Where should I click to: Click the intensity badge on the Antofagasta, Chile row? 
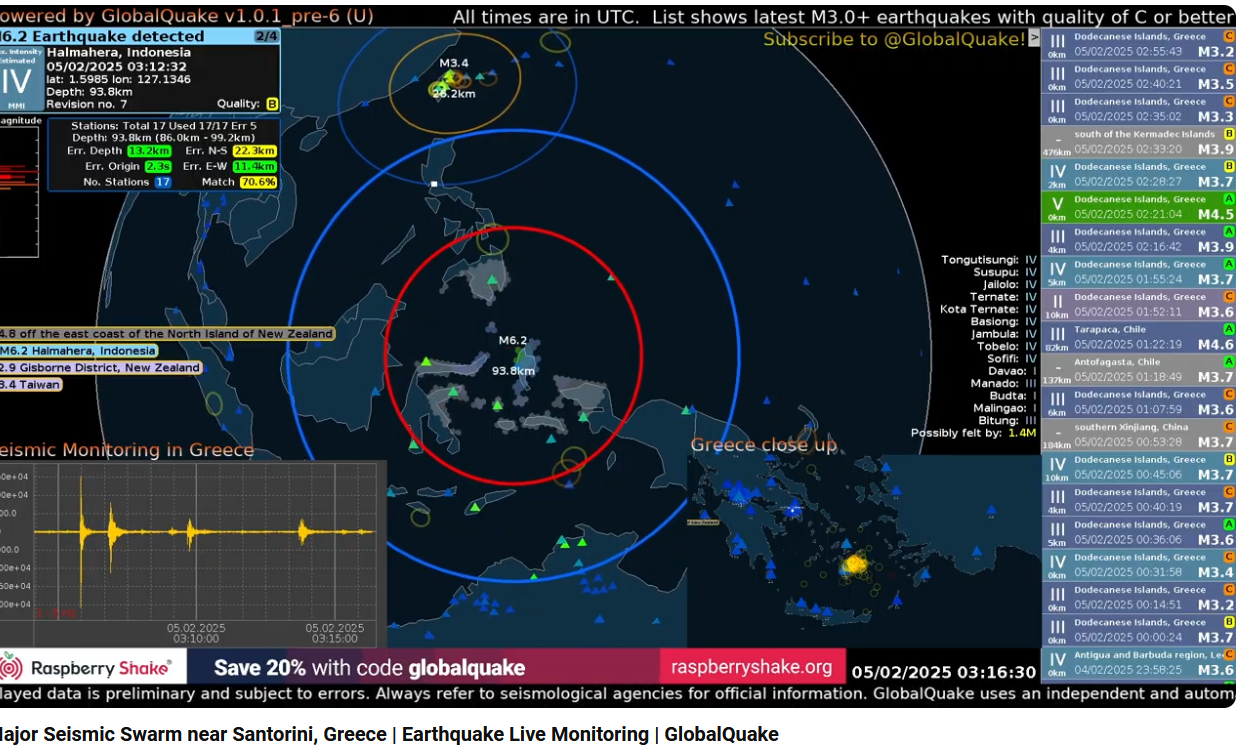click(1057, 369)
